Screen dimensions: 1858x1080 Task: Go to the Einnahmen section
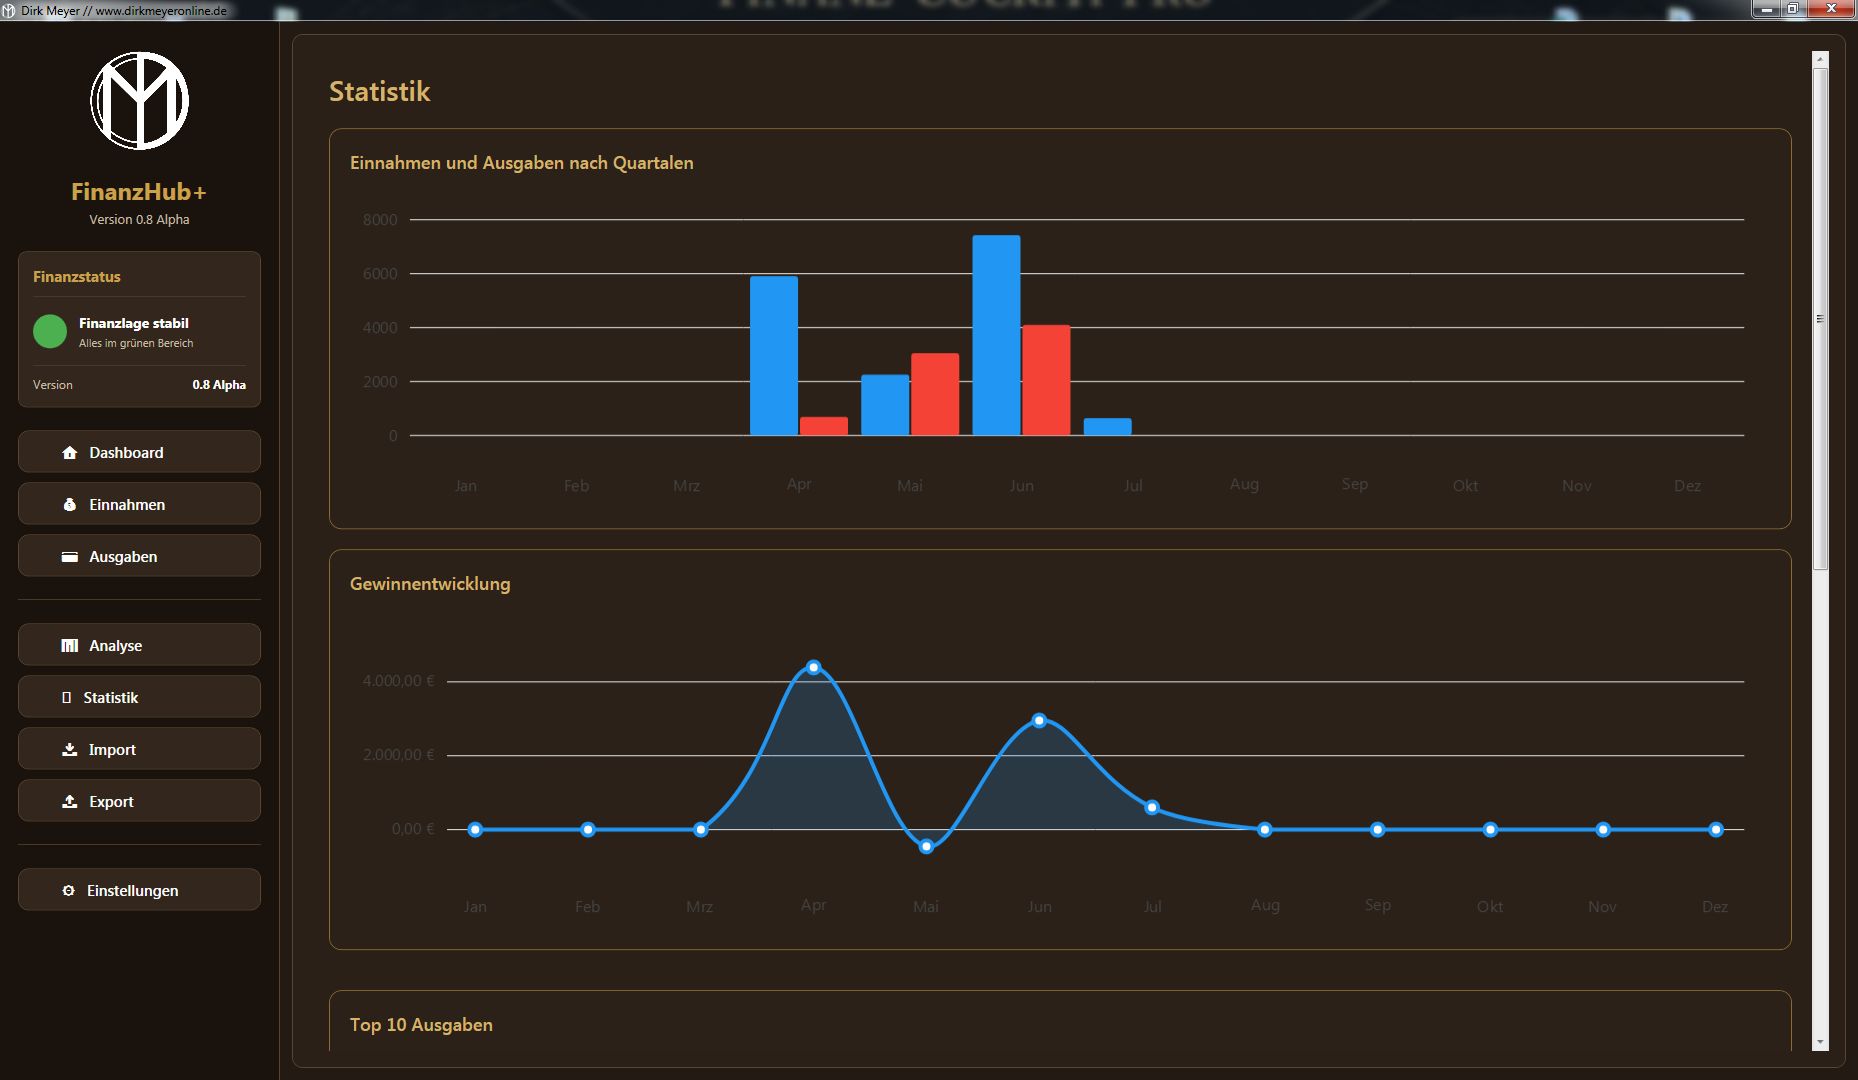(139, 504)
